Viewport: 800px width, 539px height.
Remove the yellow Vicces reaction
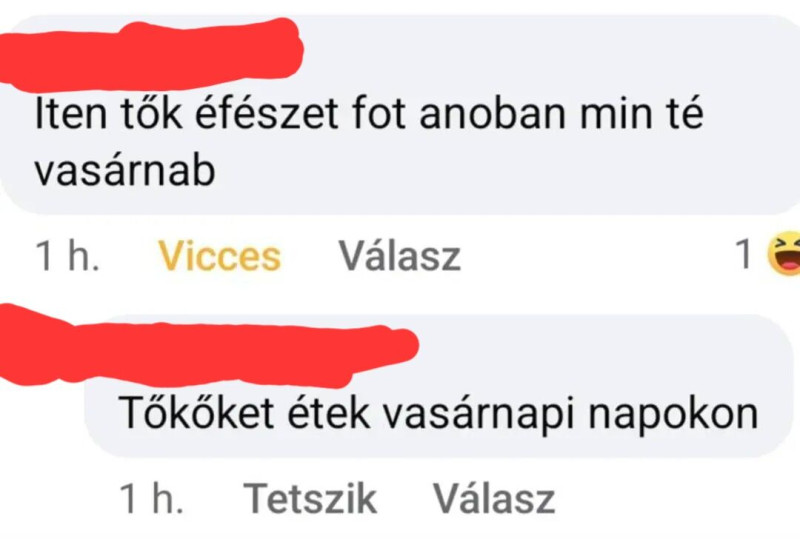click(219, 256)
